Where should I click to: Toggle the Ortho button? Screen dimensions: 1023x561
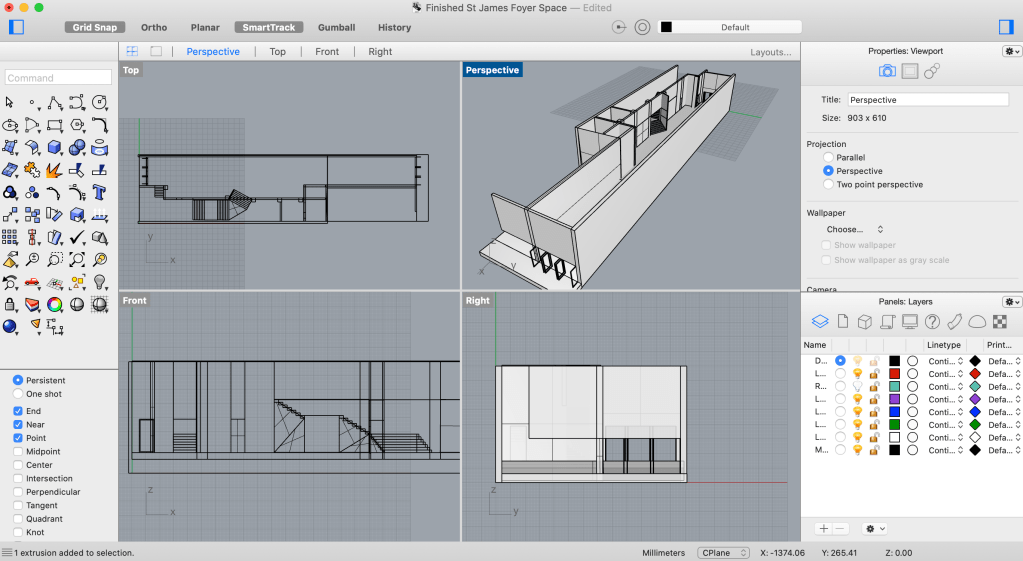point(154,27)
